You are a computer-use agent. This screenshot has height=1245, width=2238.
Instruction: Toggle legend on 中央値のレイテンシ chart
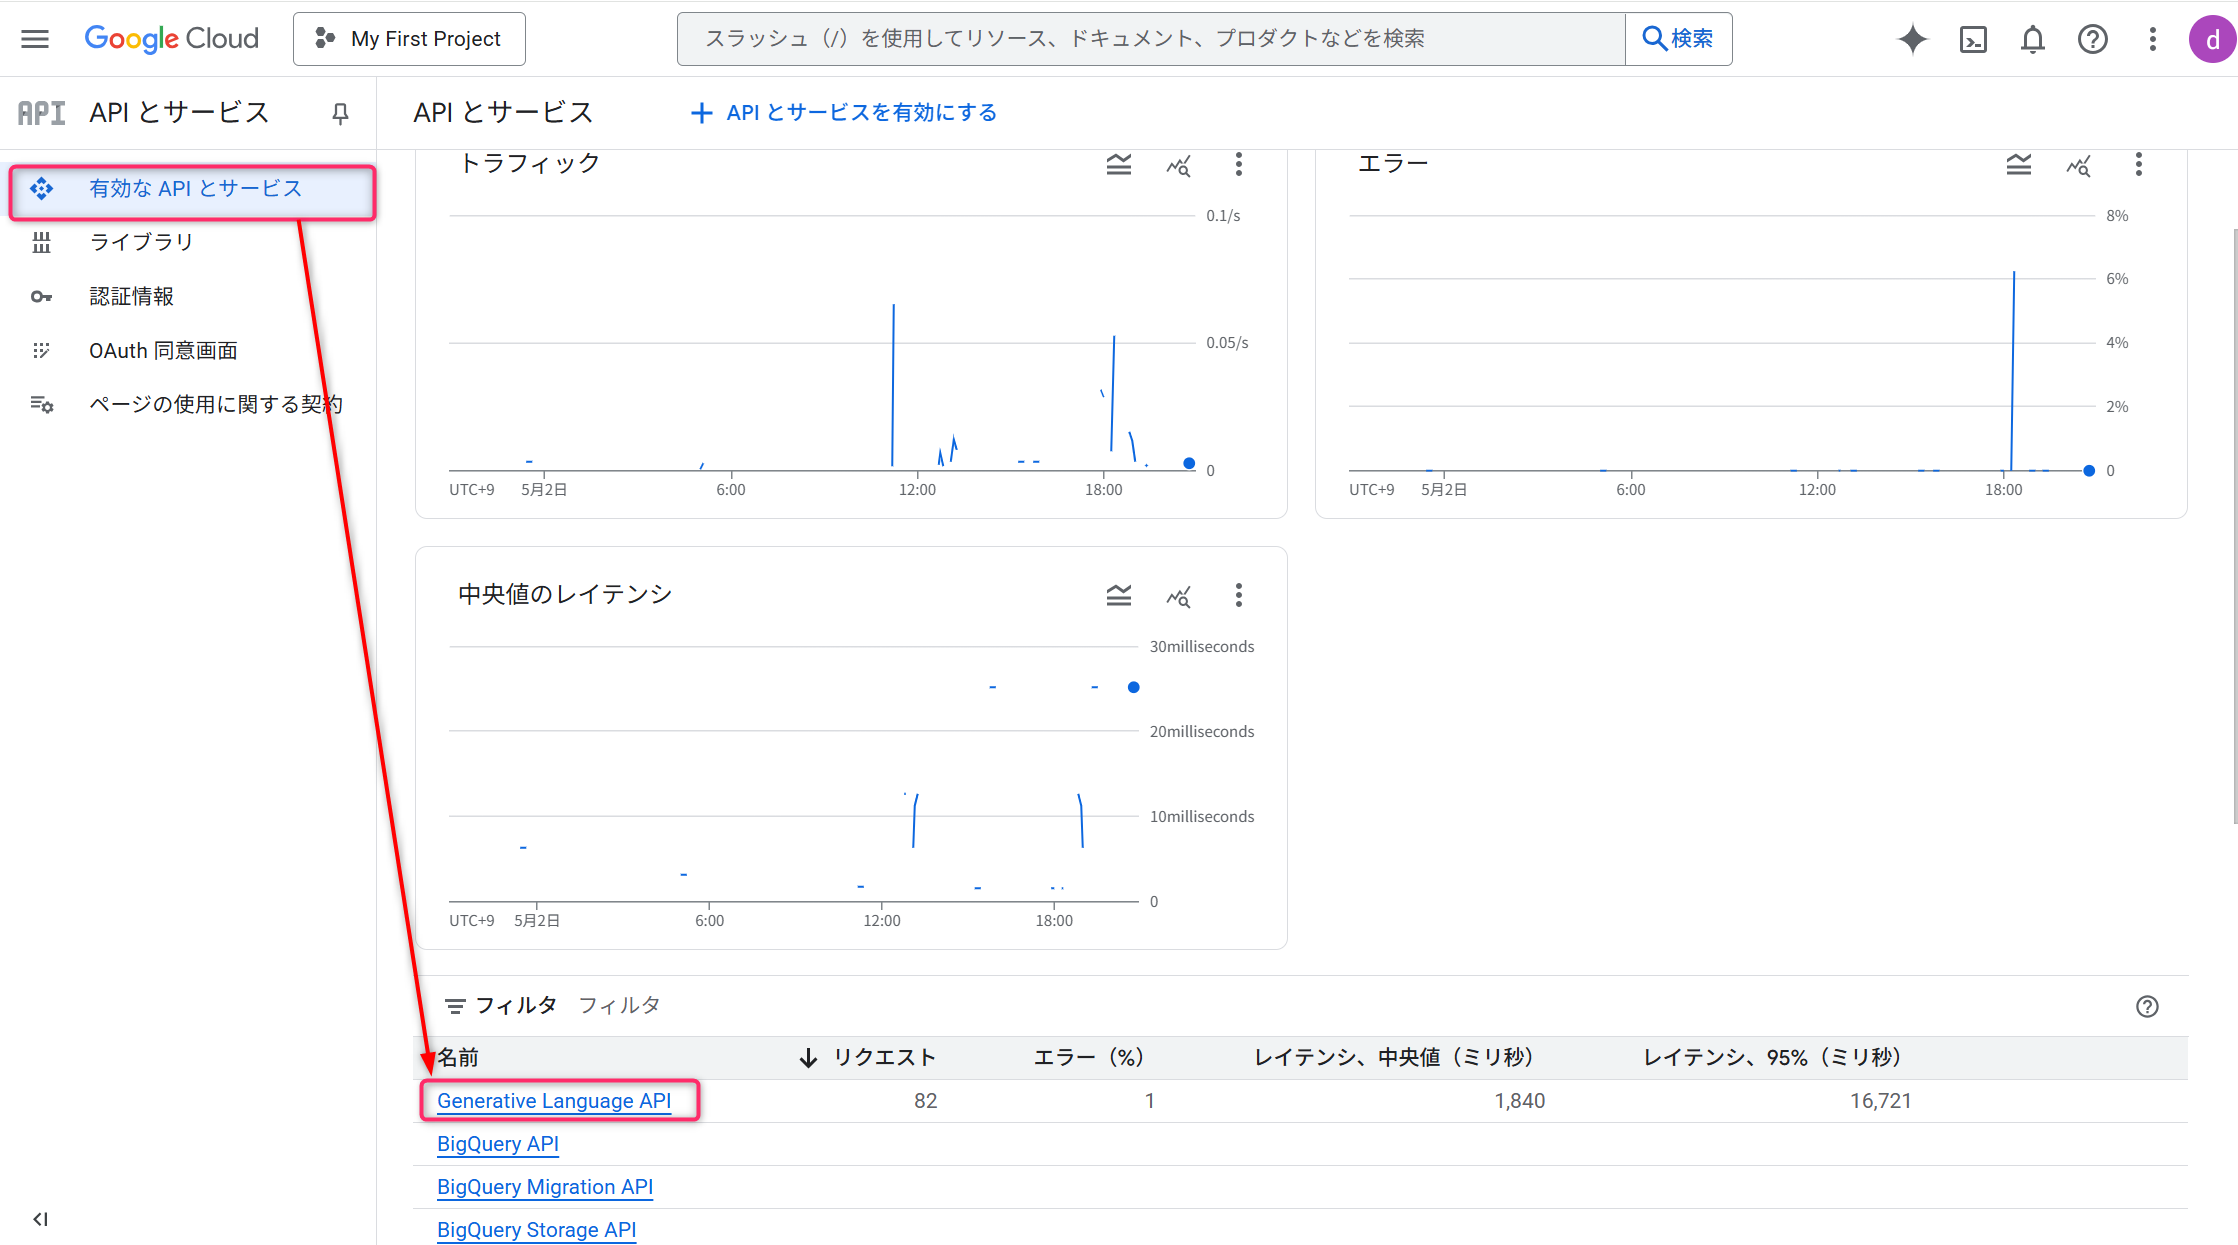[x=1119, y=596]
